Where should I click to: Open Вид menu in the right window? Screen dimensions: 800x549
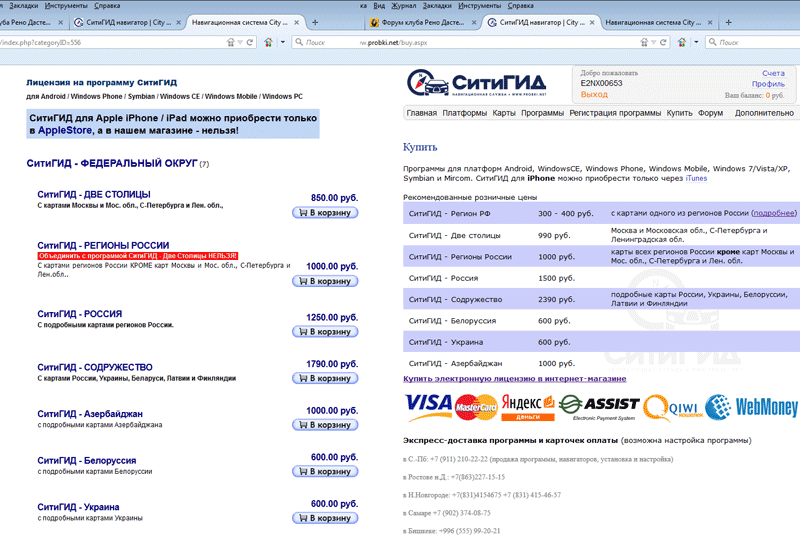(x=379, y=6)
